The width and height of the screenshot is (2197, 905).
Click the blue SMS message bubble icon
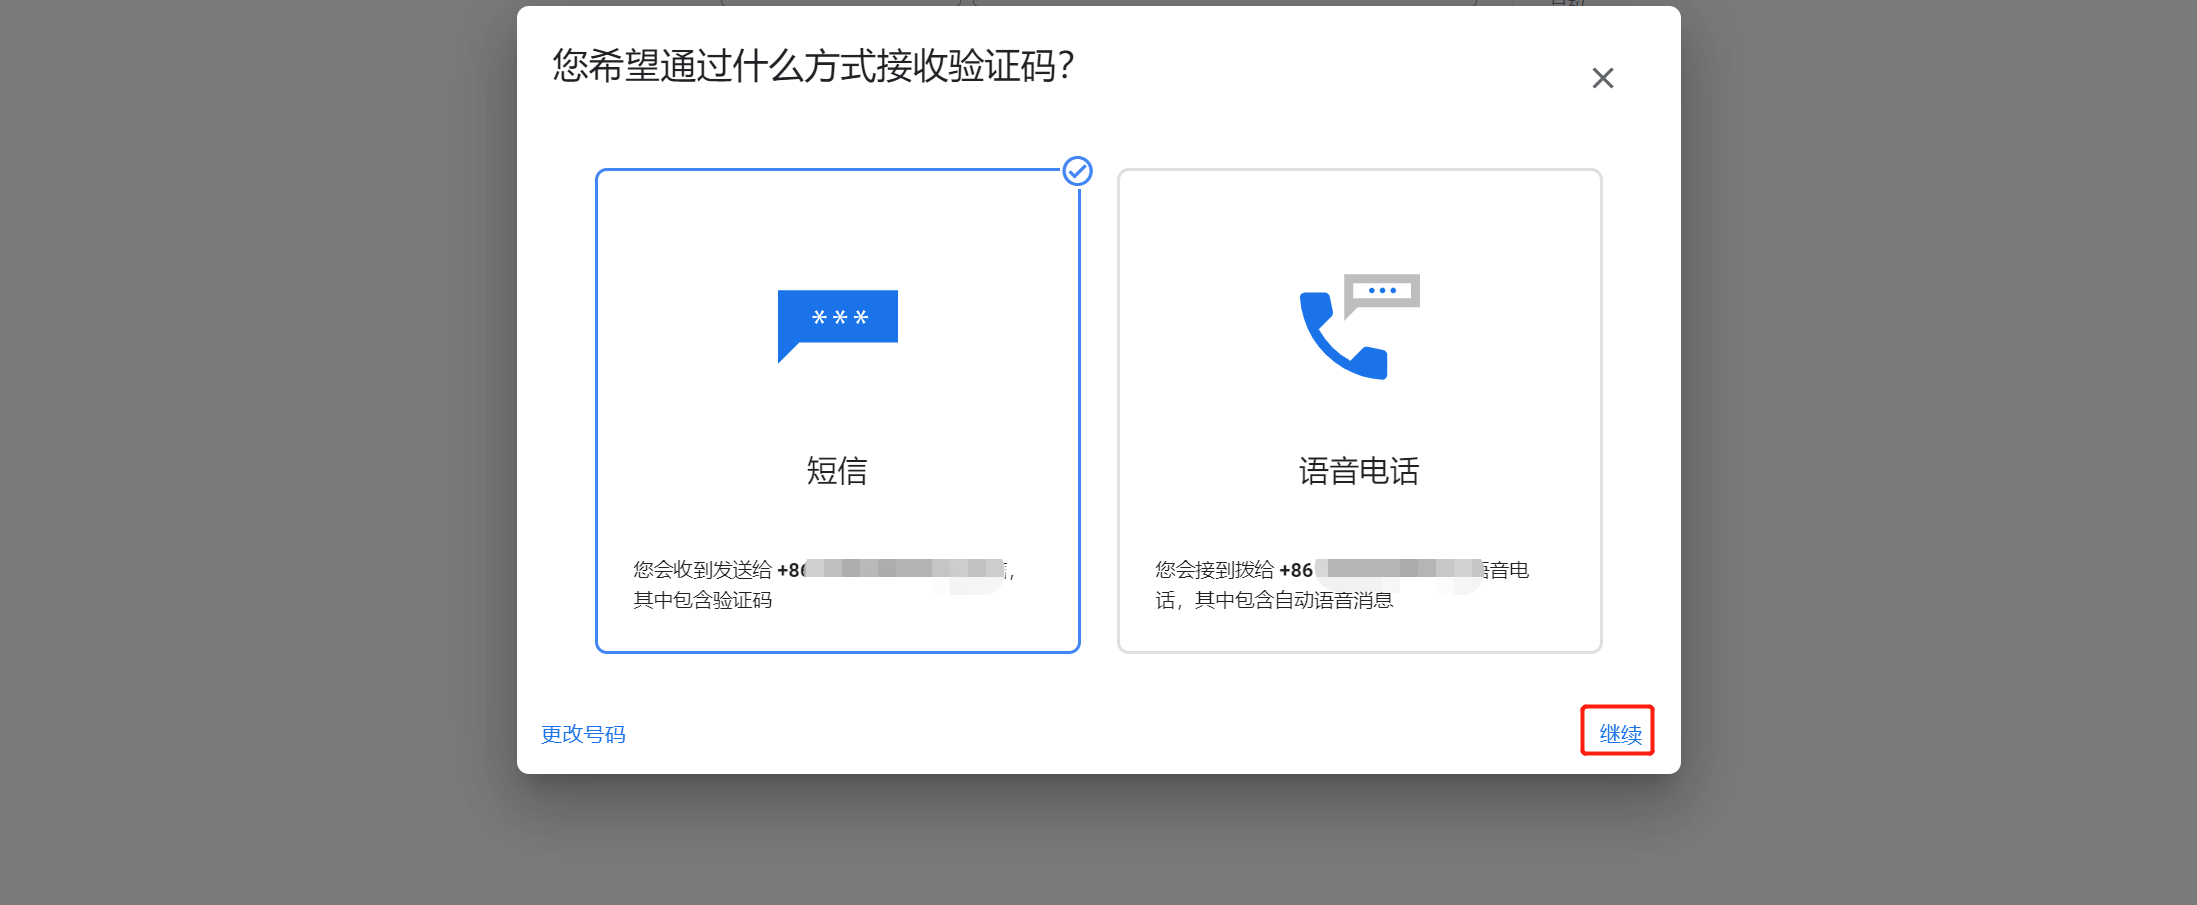(x=838, y=326)
